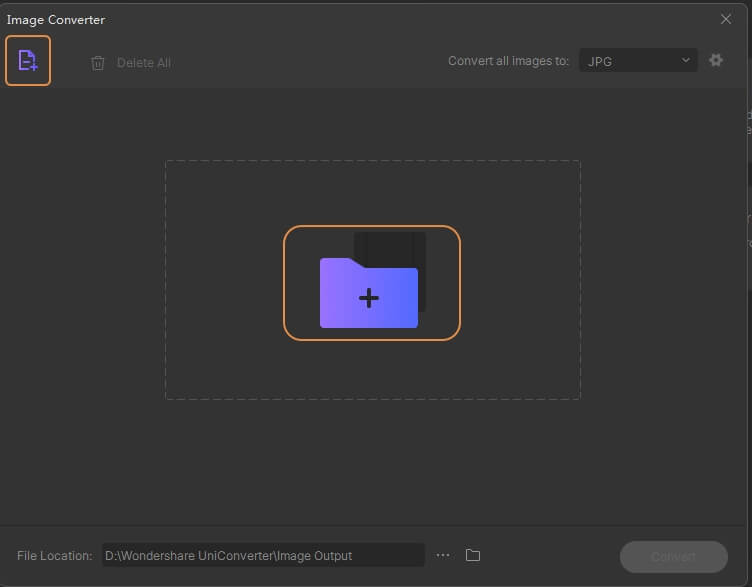Click the plus sign on the folder

[x=369, y=297]
